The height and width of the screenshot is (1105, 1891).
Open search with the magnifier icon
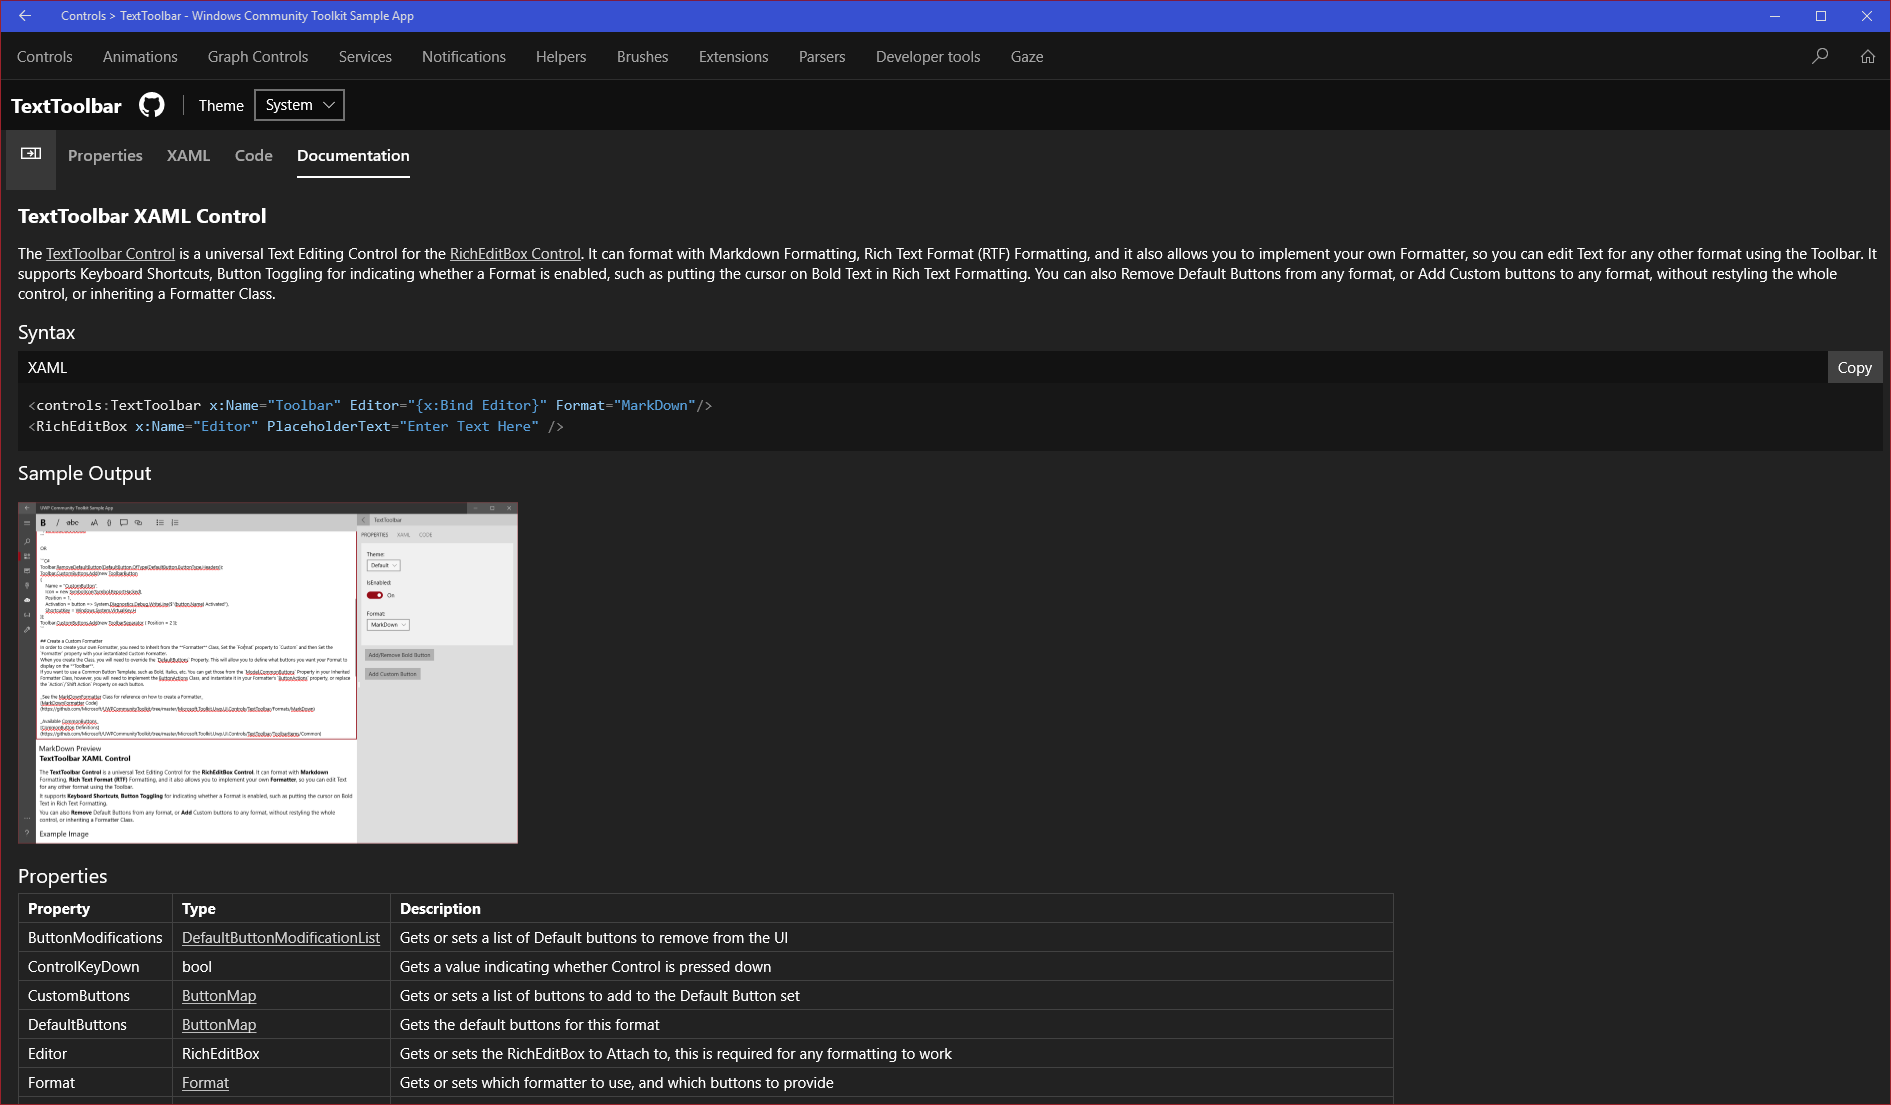tap(1820, 57)
